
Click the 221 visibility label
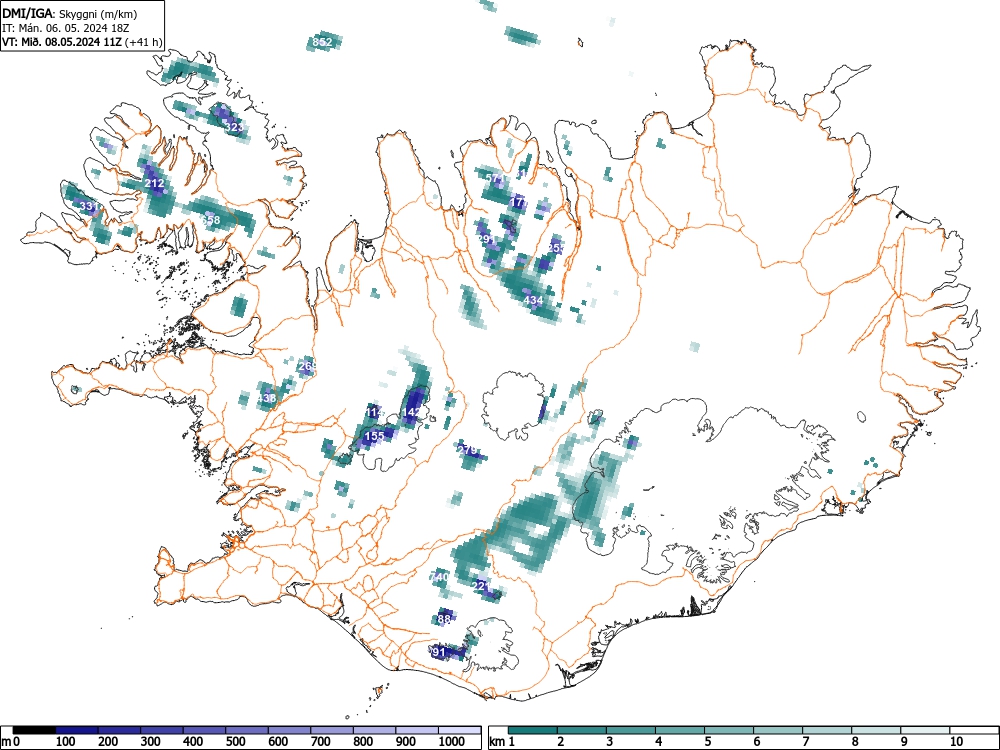pos(482,585)
